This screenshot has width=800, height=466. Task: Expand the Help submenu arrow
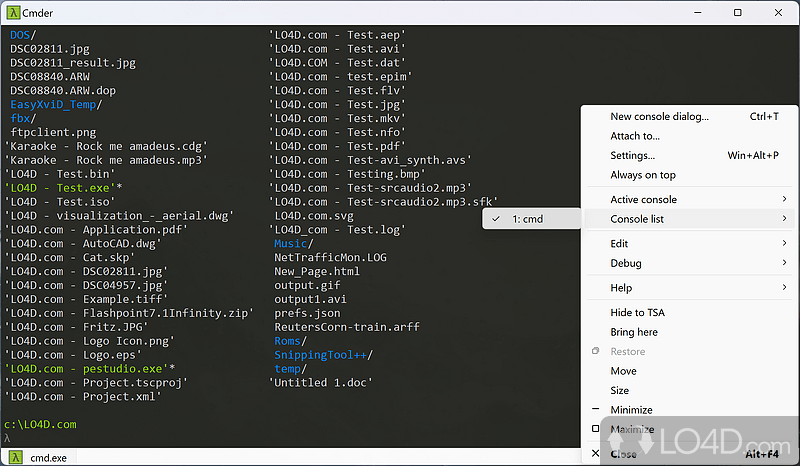784,287
